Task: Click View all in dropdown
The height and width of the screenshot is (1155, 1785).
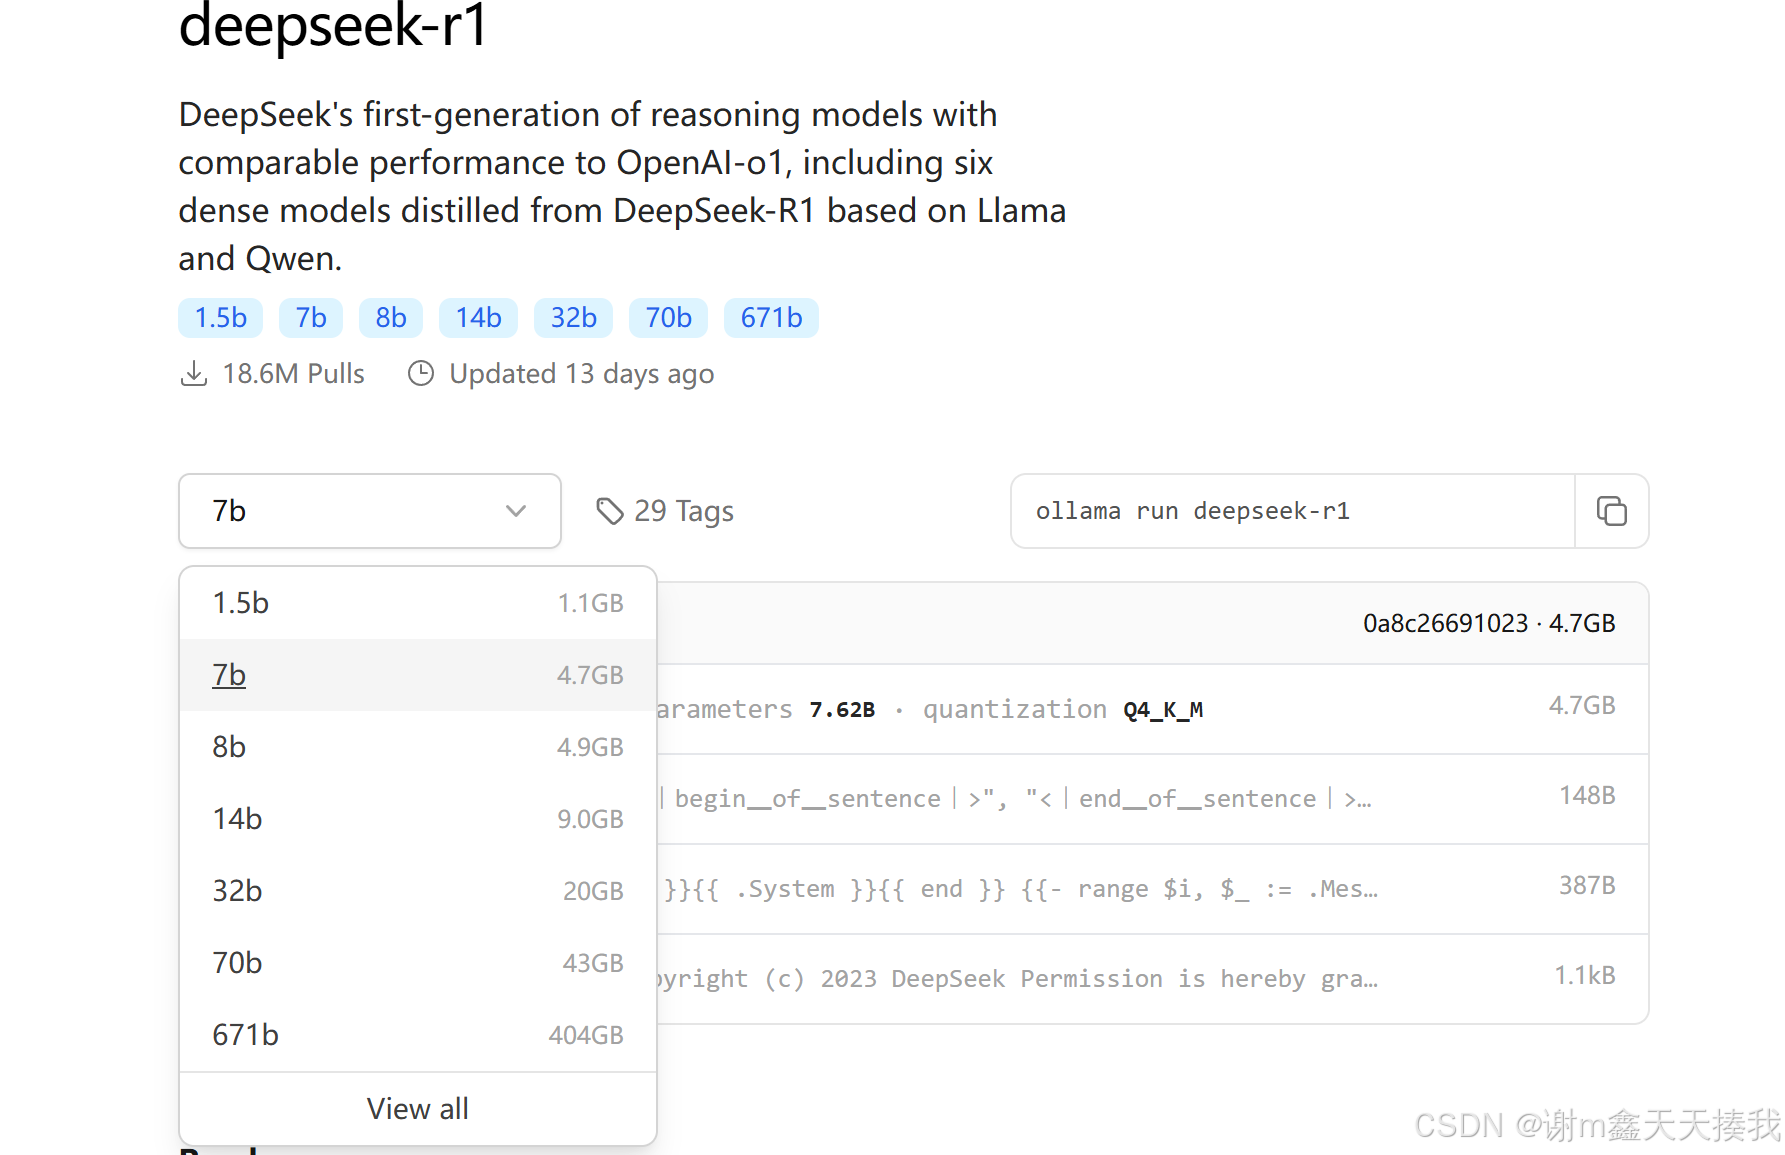Action: click(417, 1109)
